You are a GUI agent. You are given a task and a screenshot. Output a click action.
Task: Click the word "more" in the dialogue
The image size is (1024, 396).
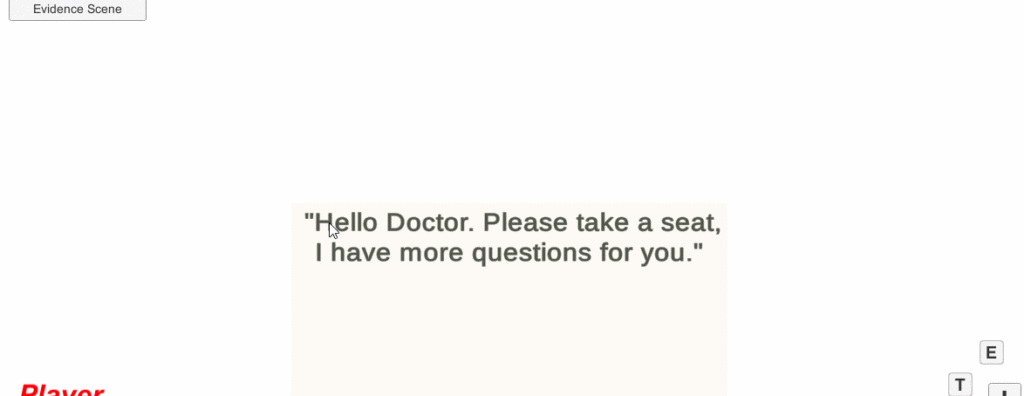(x=432, y=254)
